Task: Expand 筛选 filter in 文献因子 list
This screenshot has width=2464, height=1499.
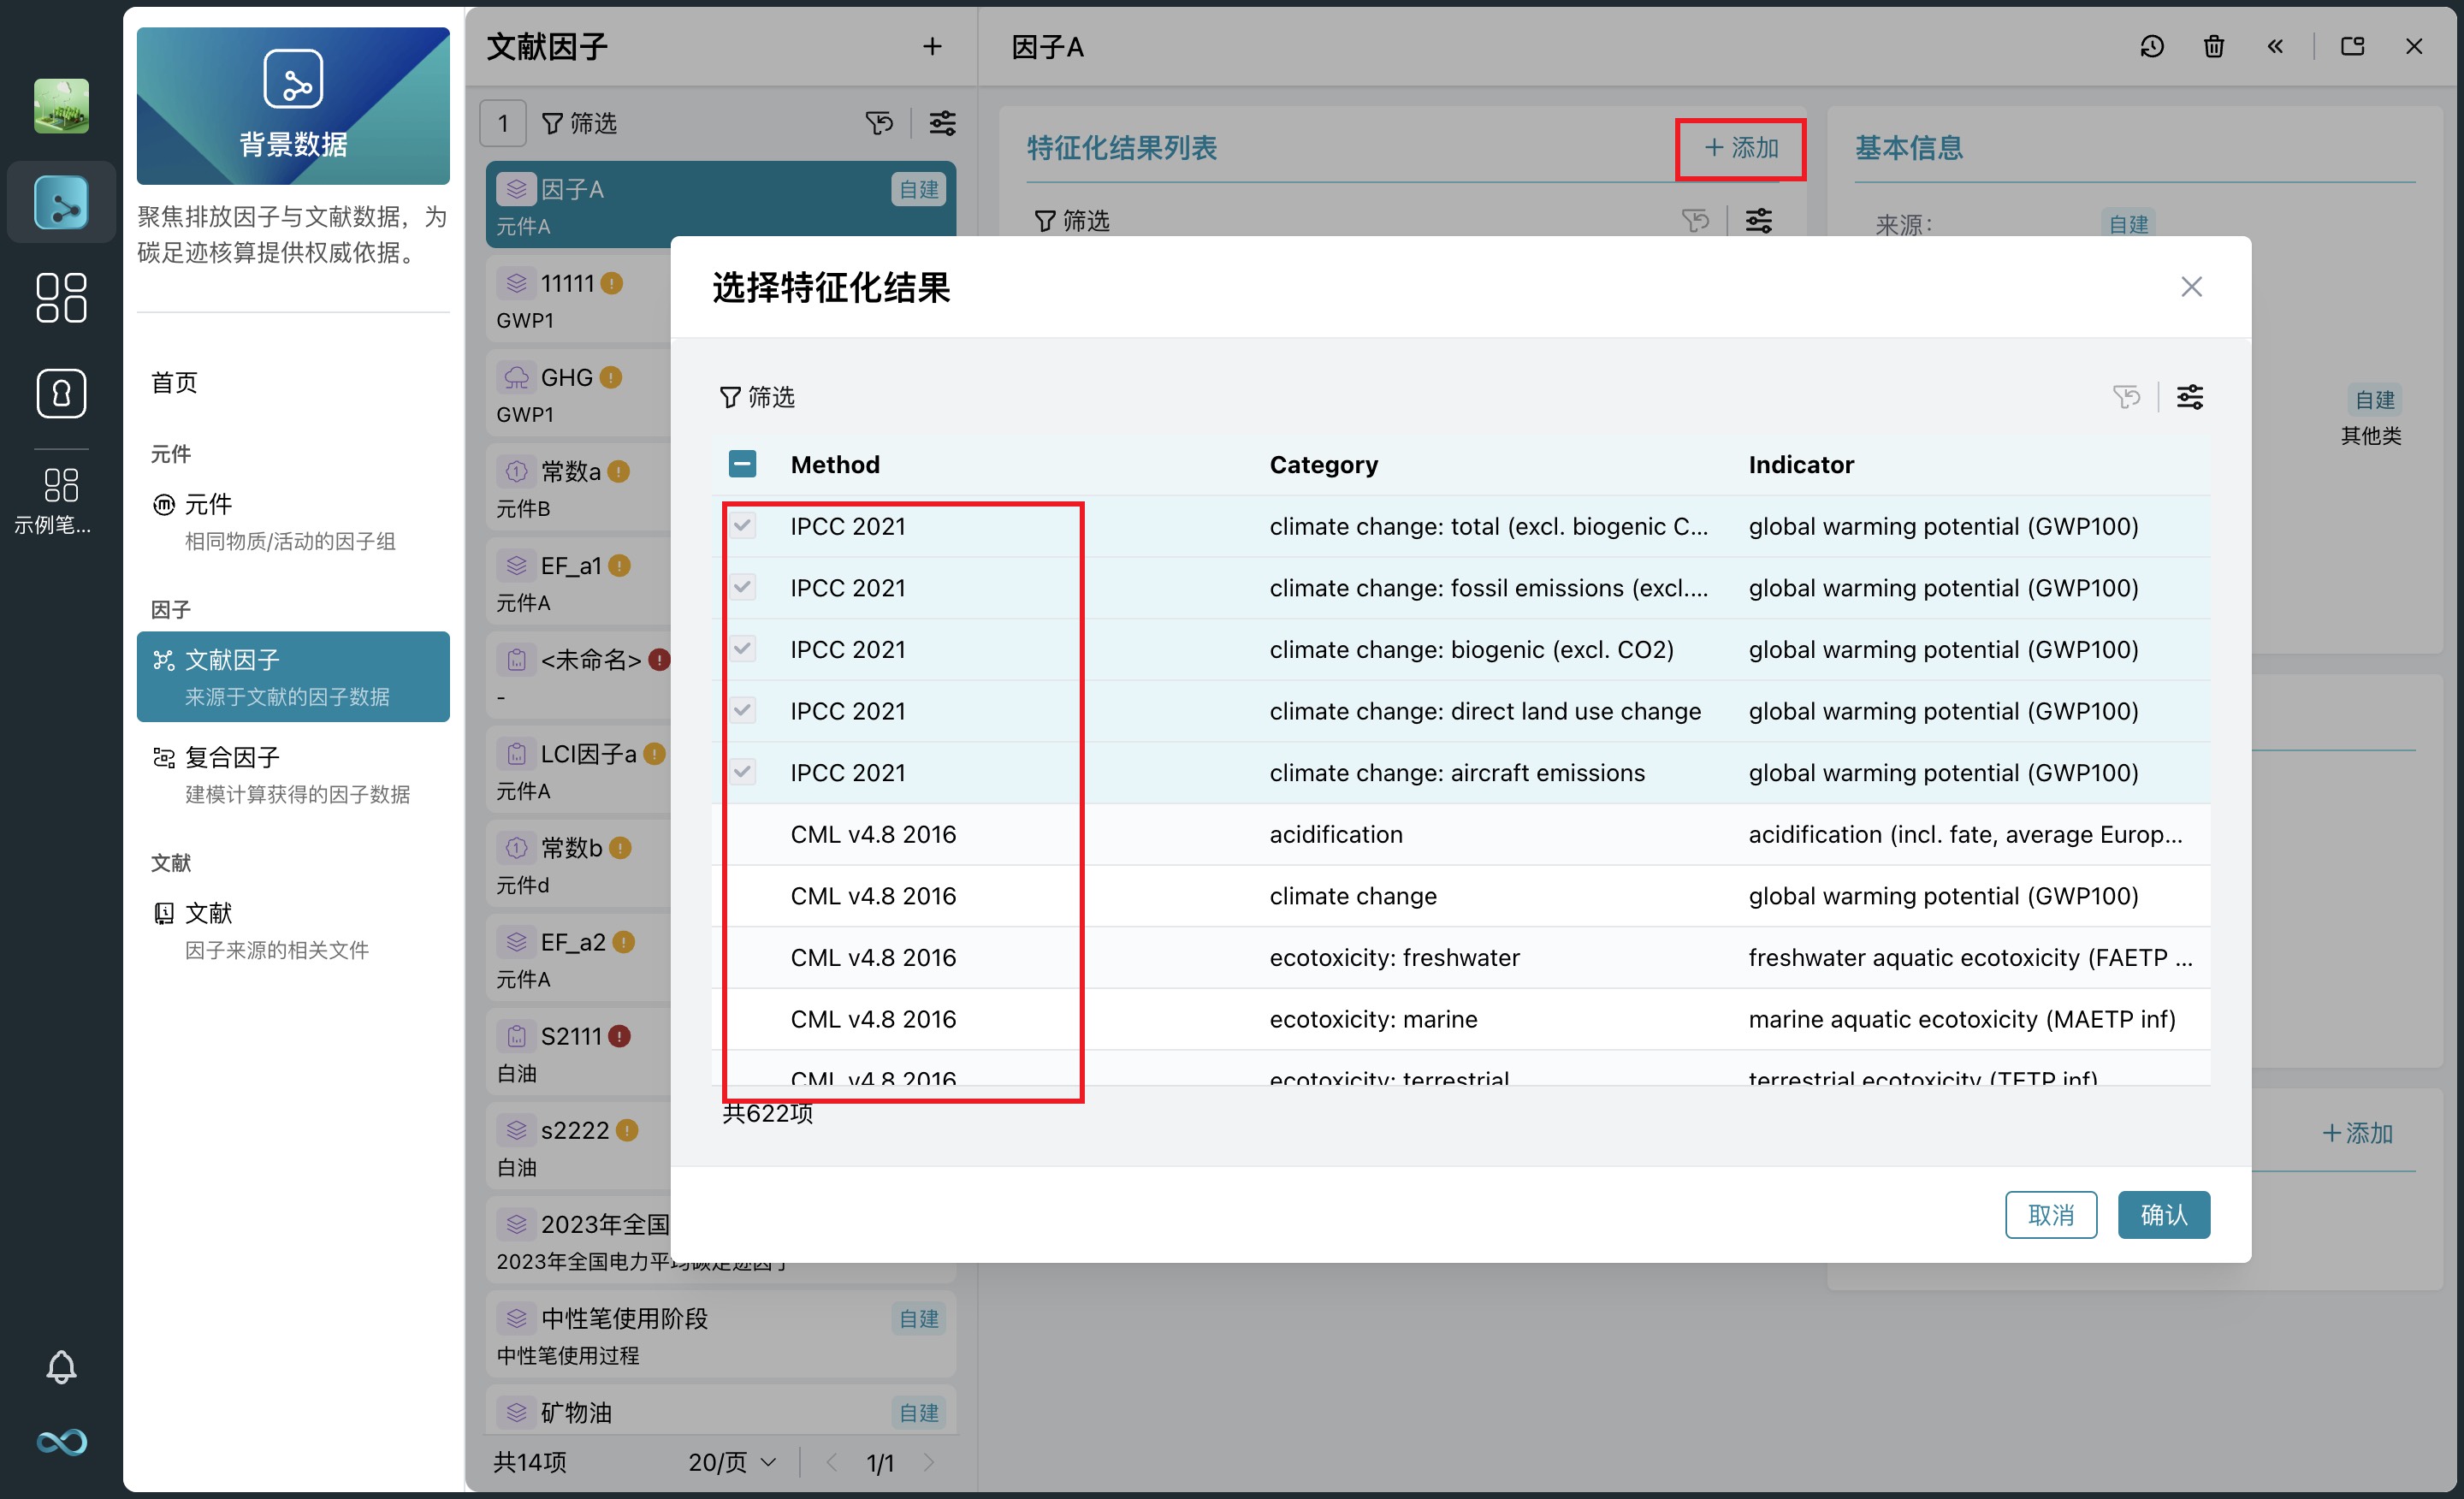Action: point(580,123)
